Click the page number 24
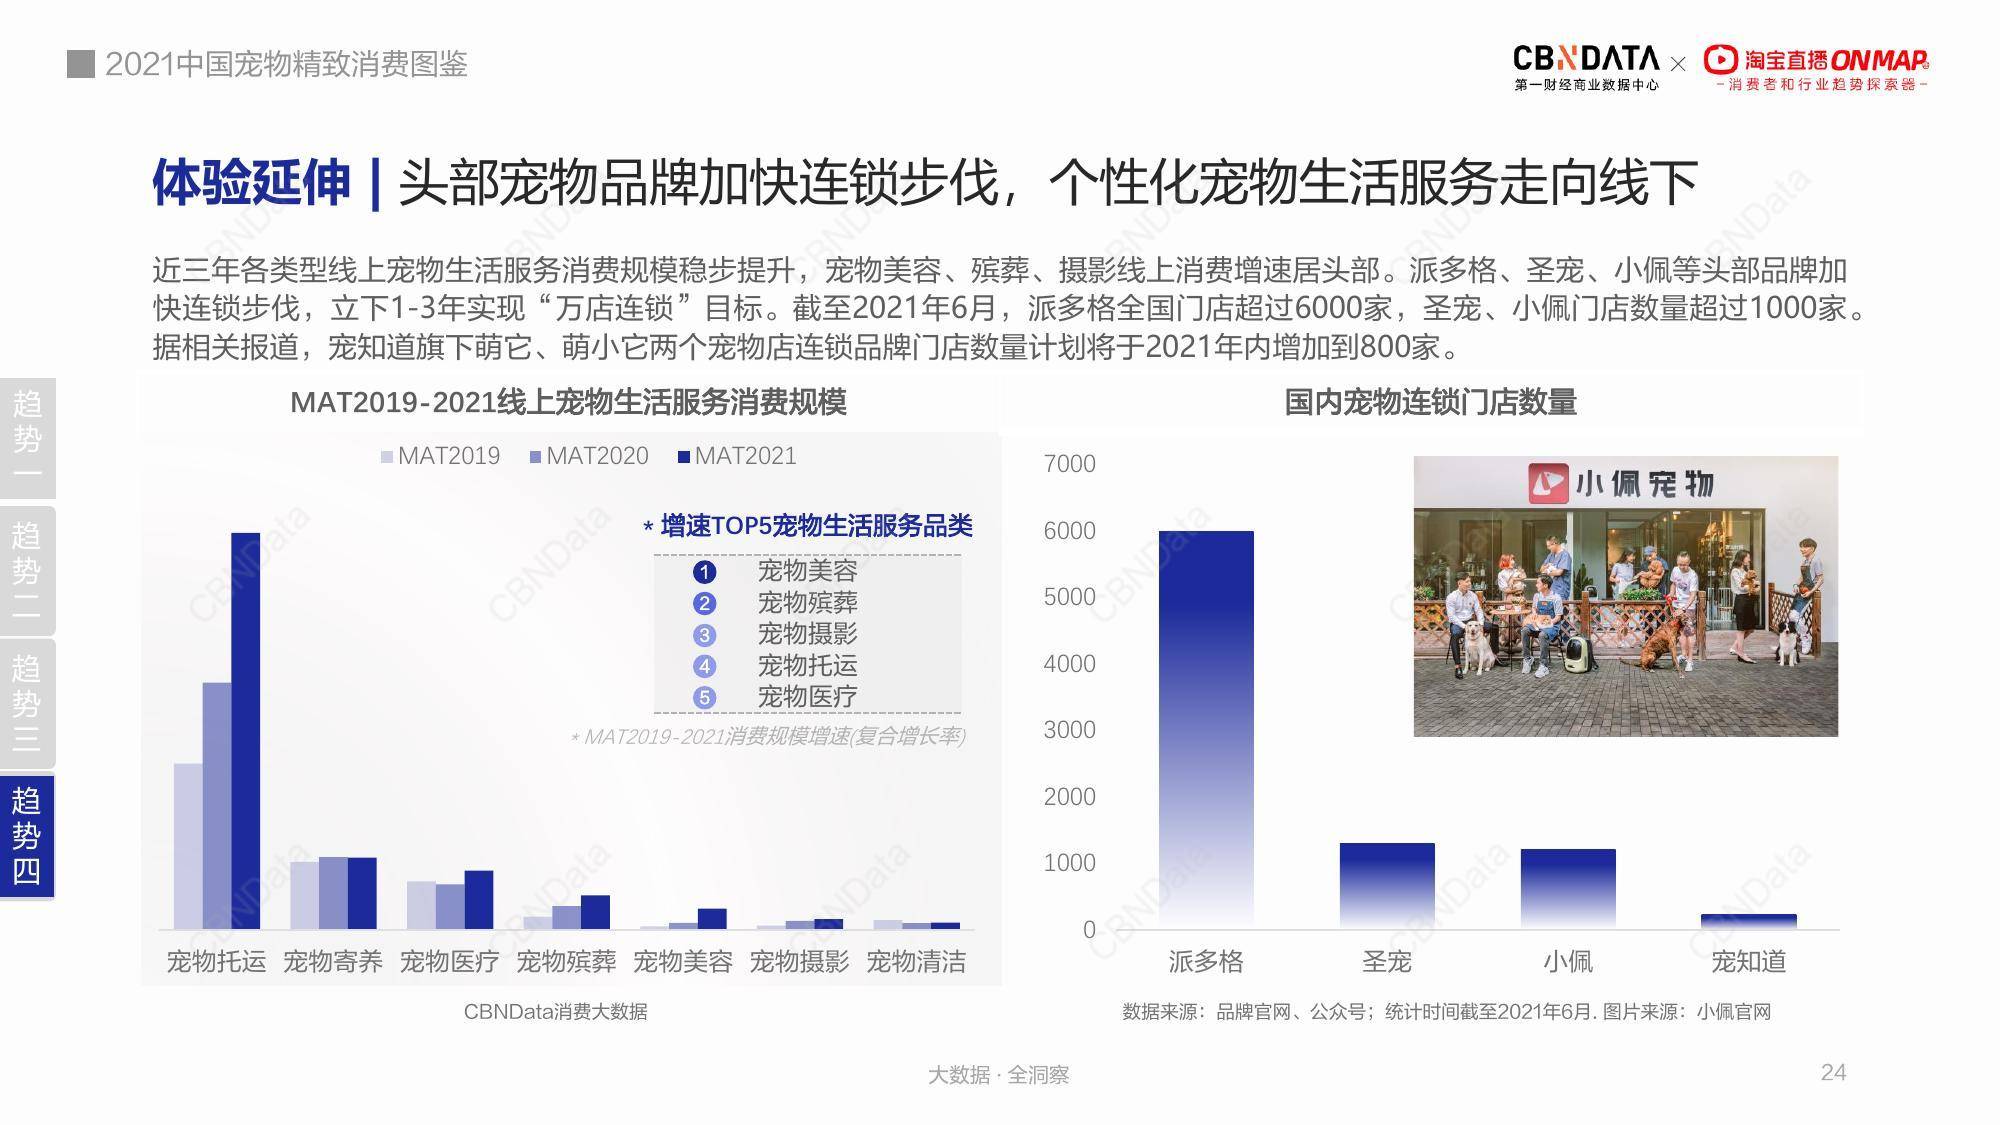2001x1125 pixels. tap(1832, 1072)
